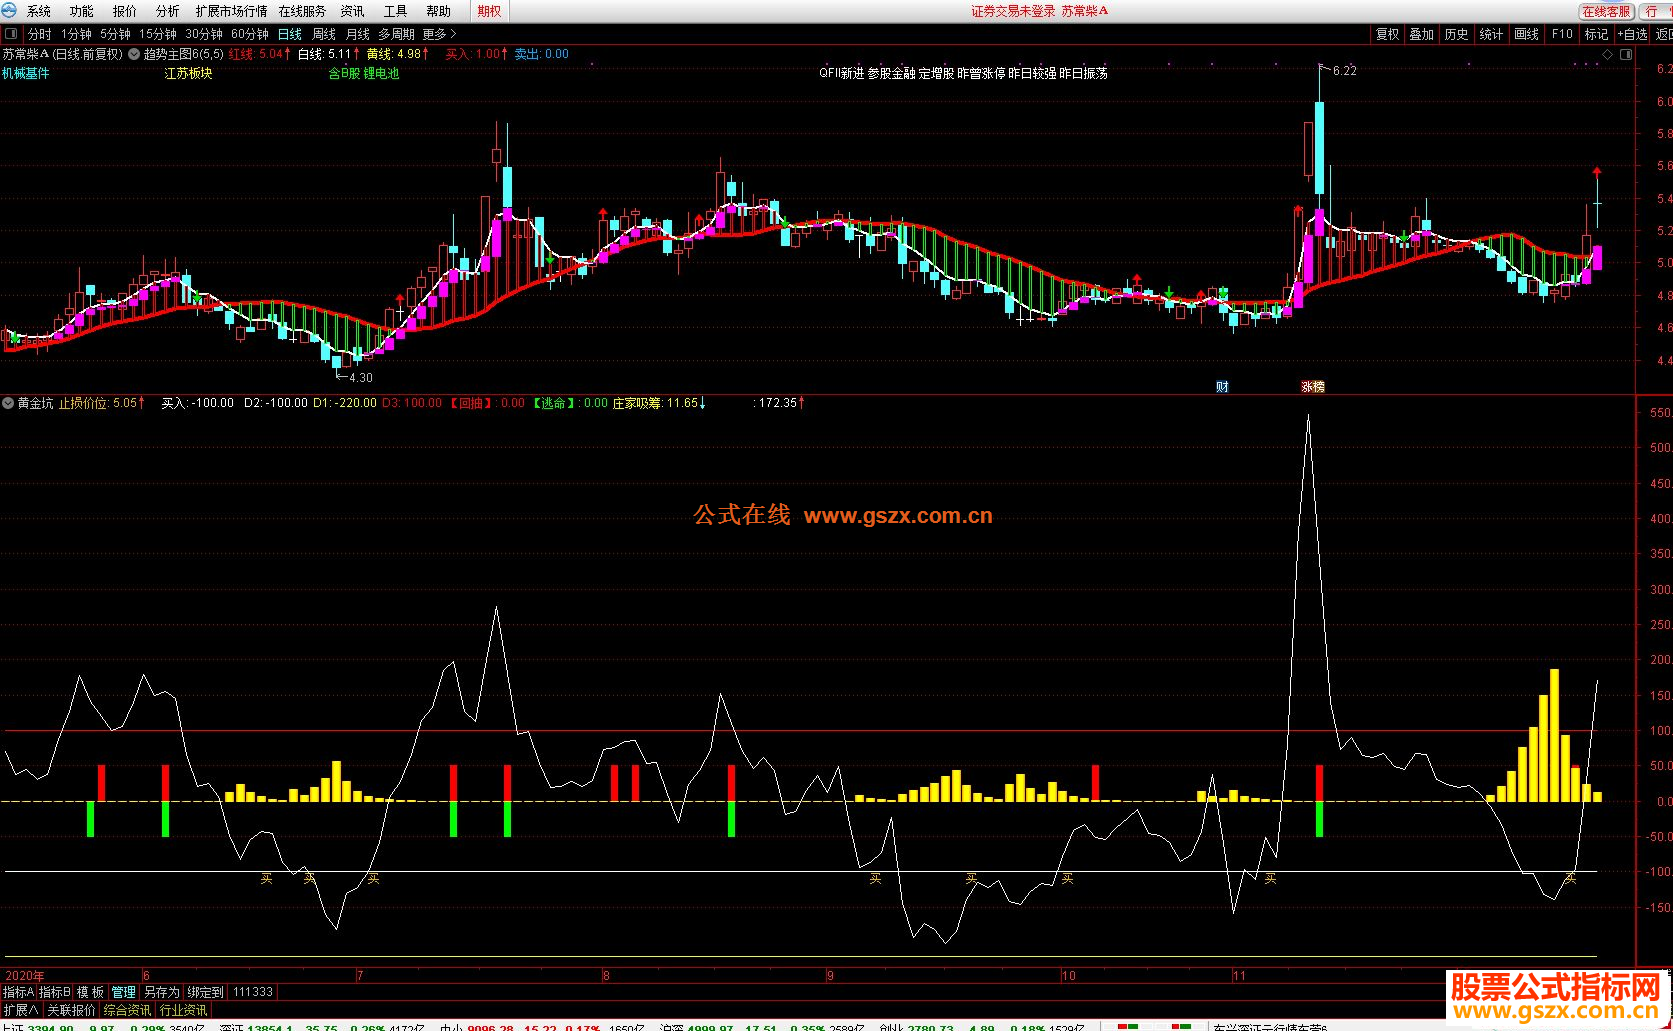Click the diamond icon above the price axis
This screenshot has width=1673, height=1031.
tap(1608, 54)
